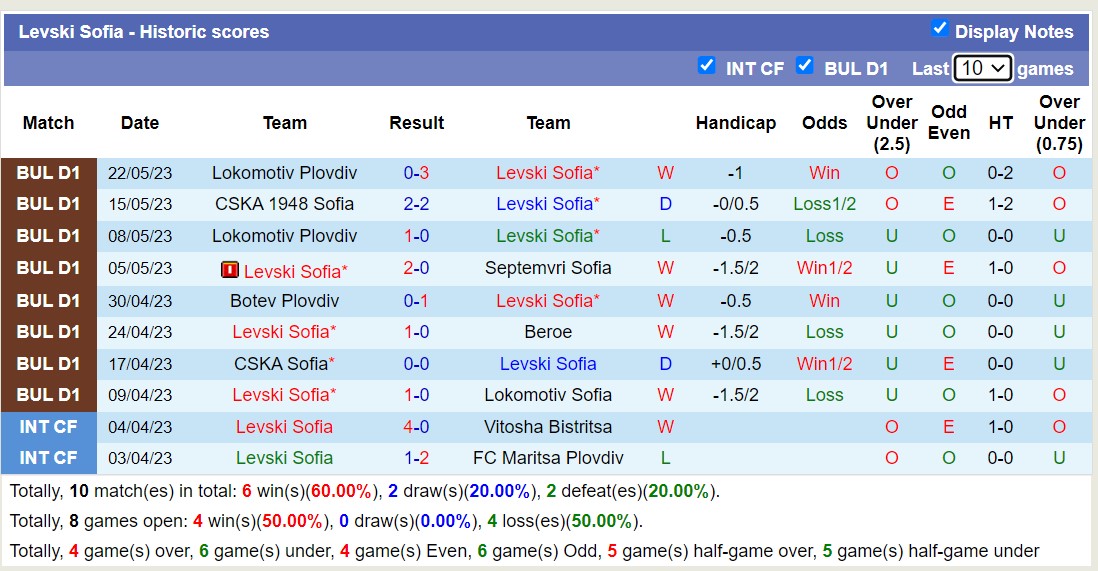This screenshot has width=1098, height=571.
Task: Open FC Maritsa Plovdiv team page
Action: pos(548,458)
